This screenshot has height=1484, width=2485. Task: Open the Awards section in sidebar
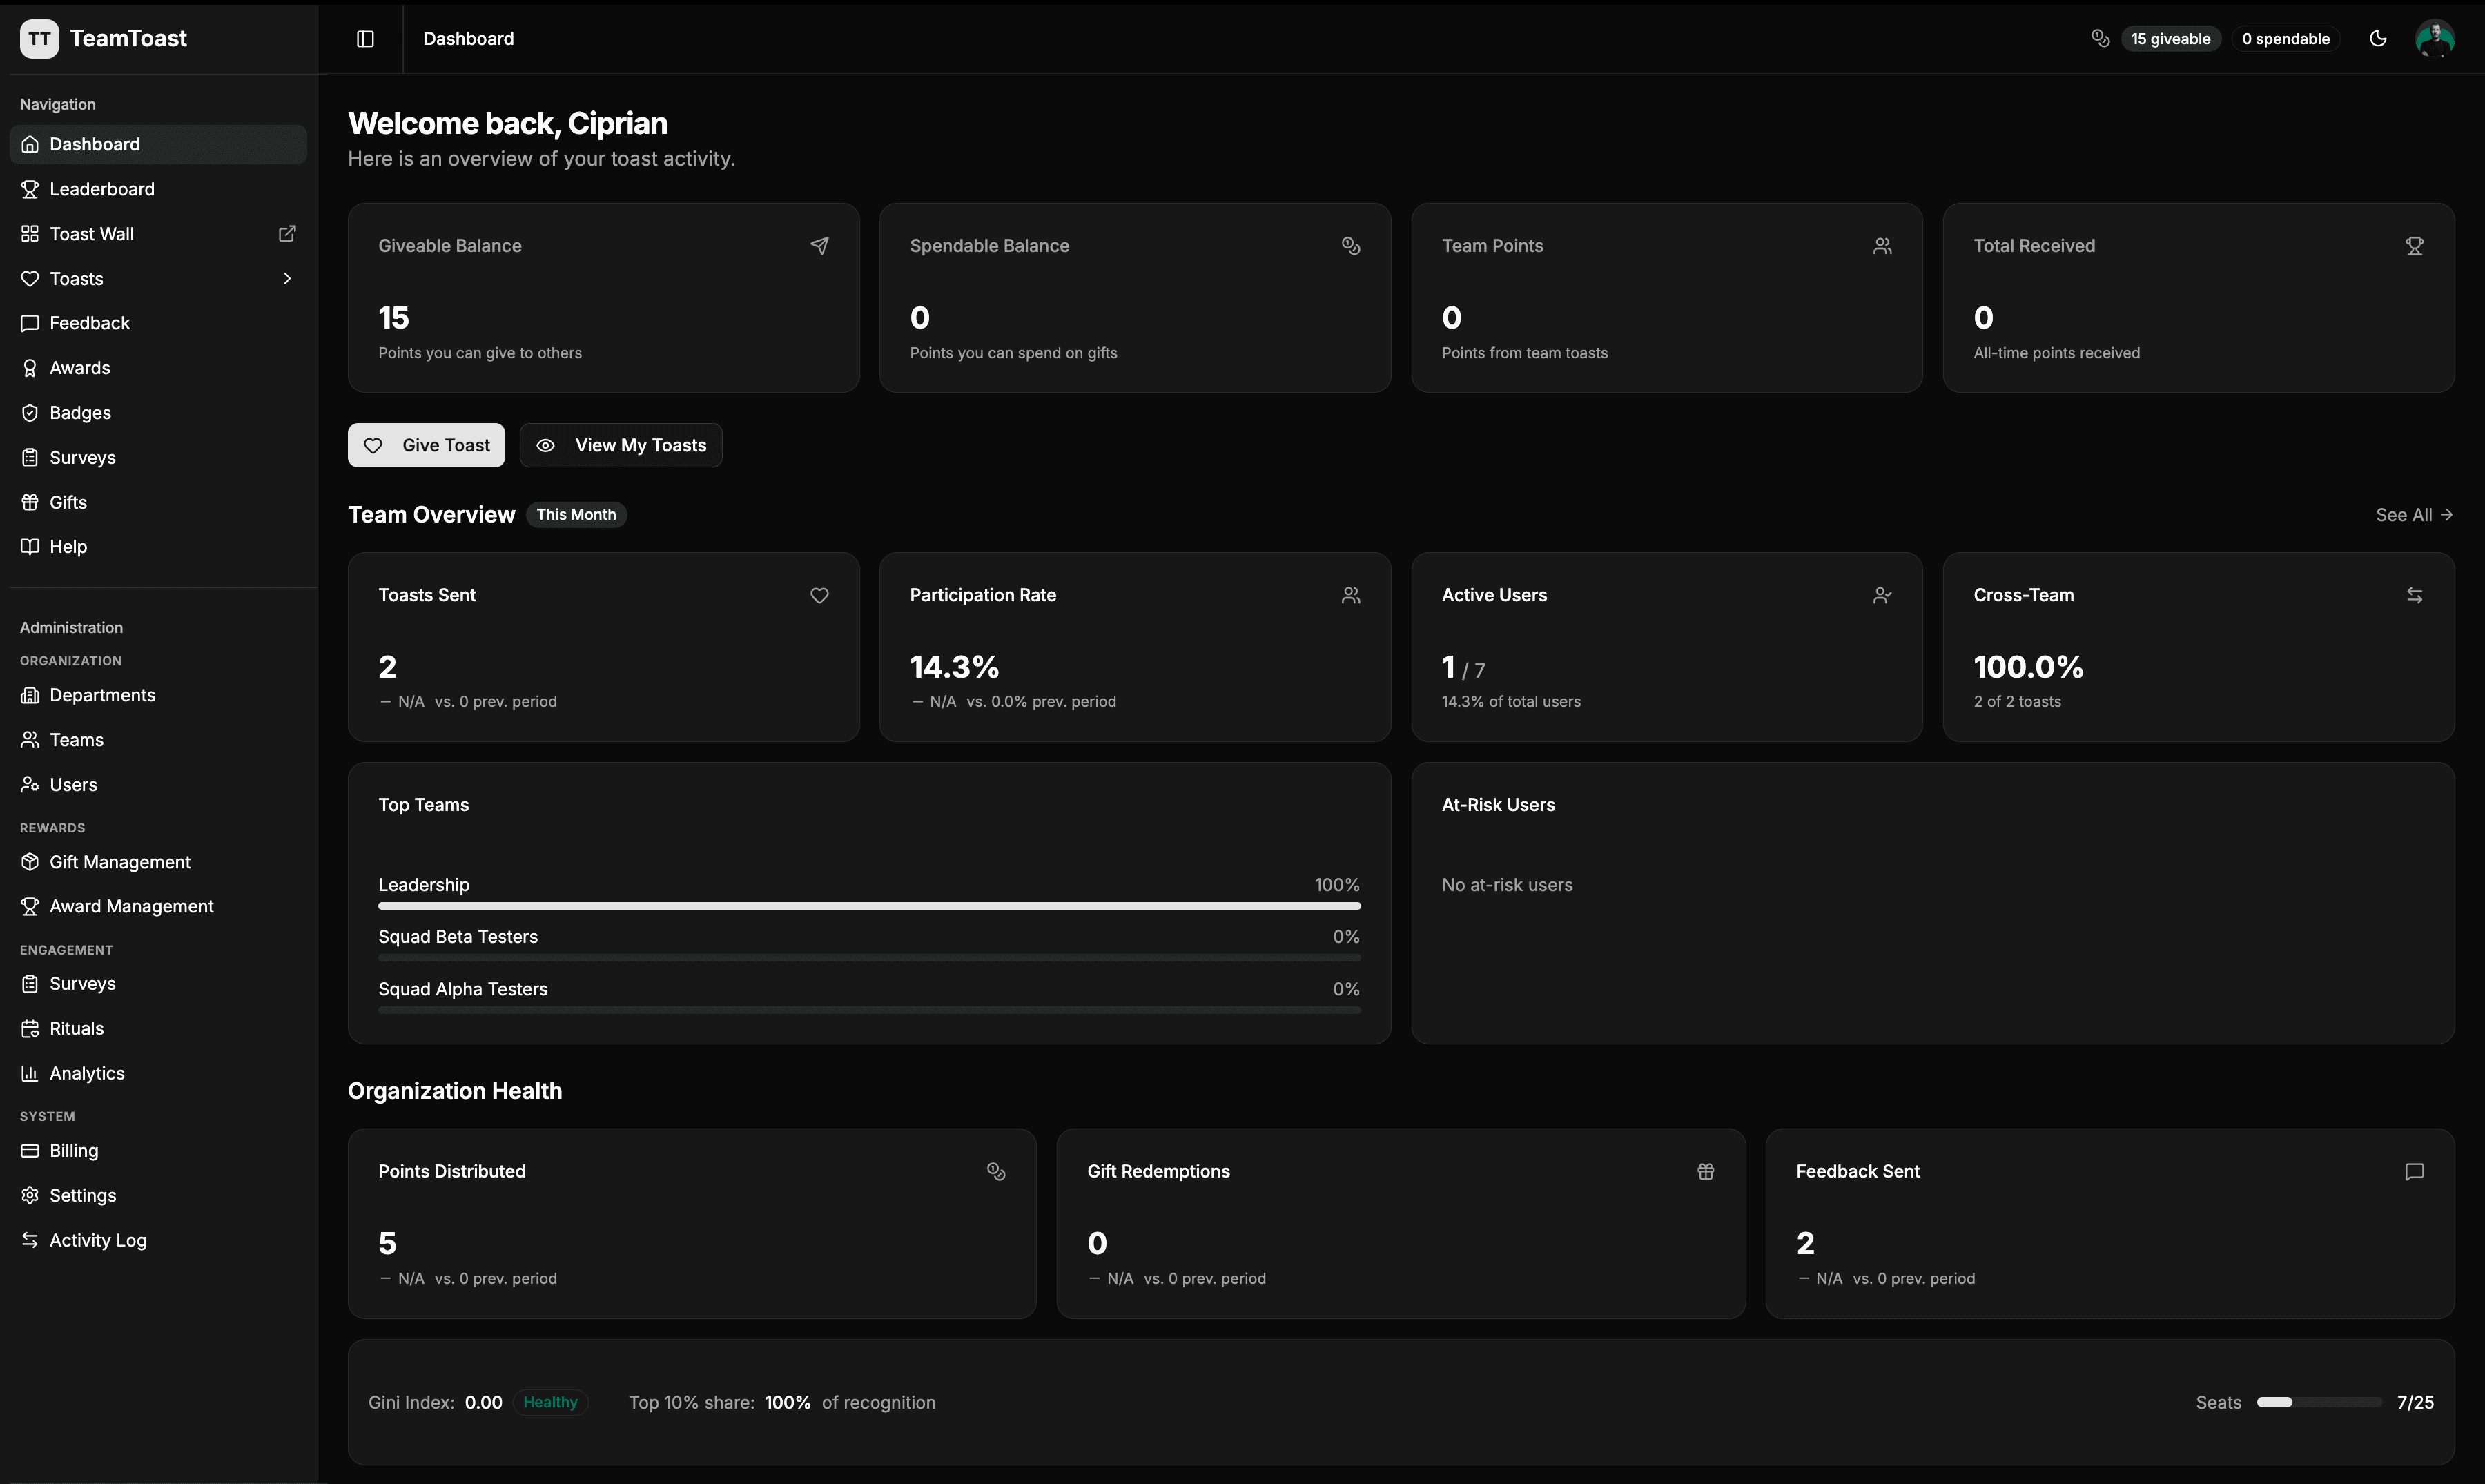coord(79,367)
